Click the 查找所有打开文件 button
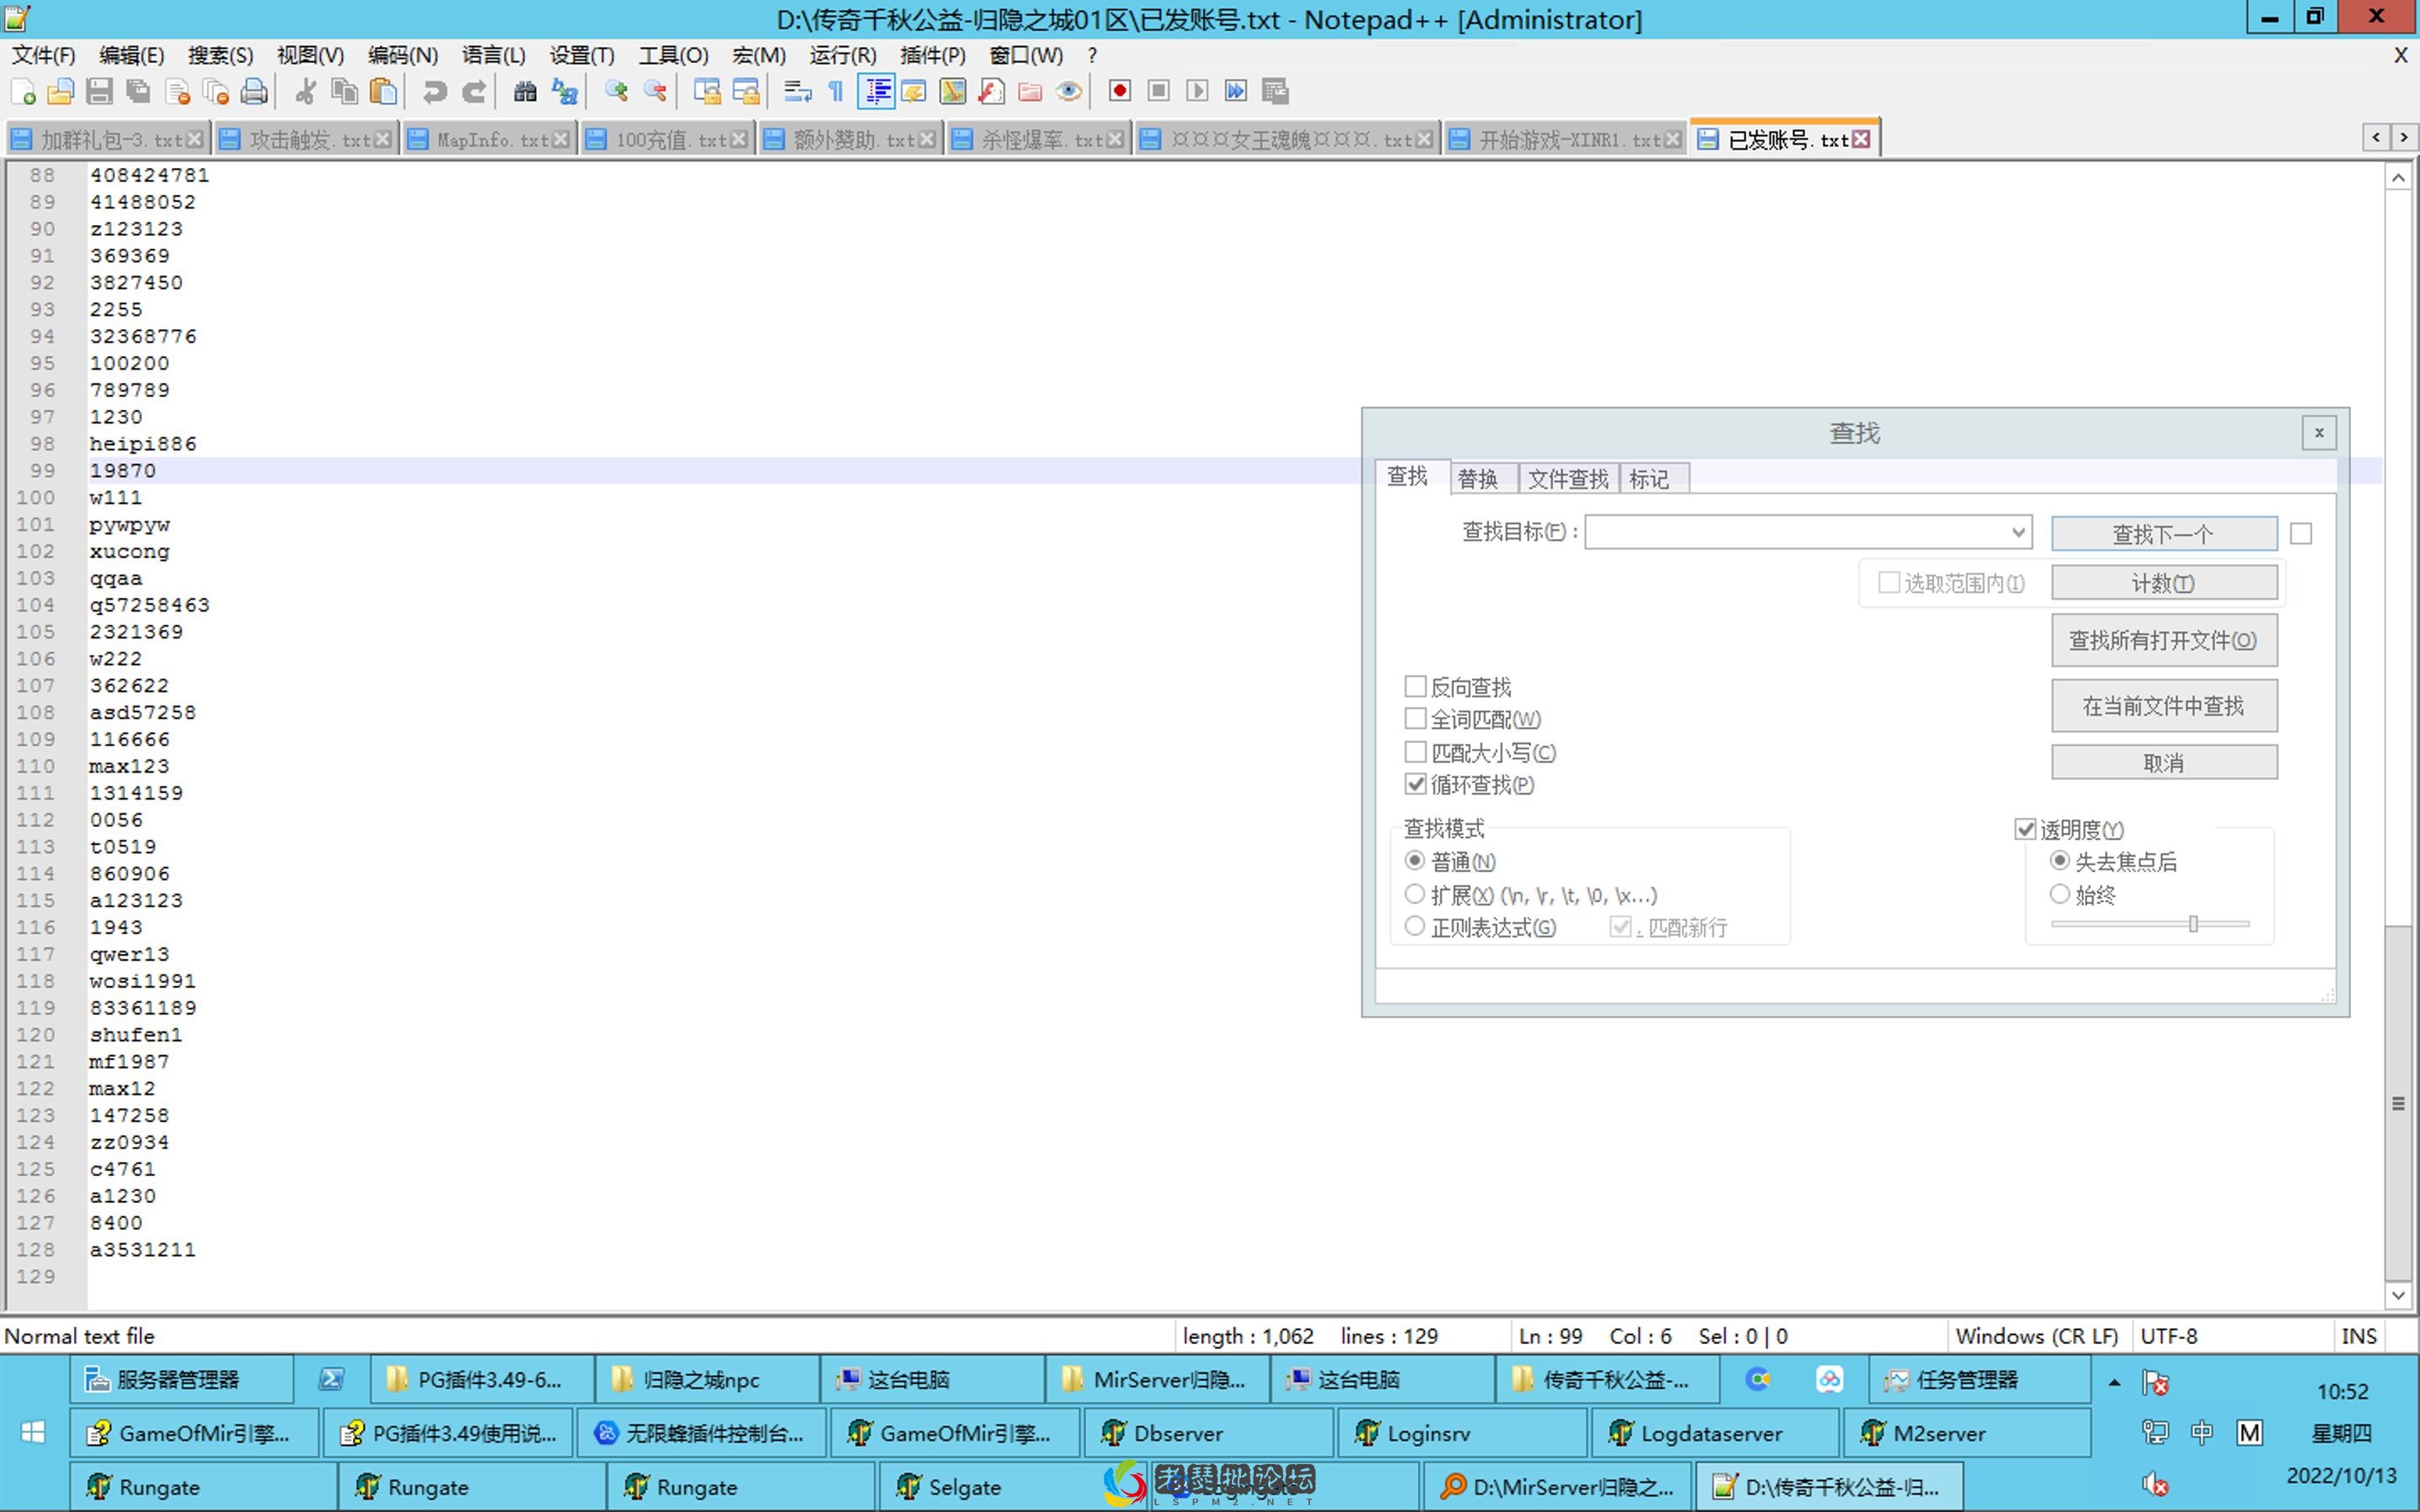Screen dimensions: 2420x1512 tap(2164, 640)
